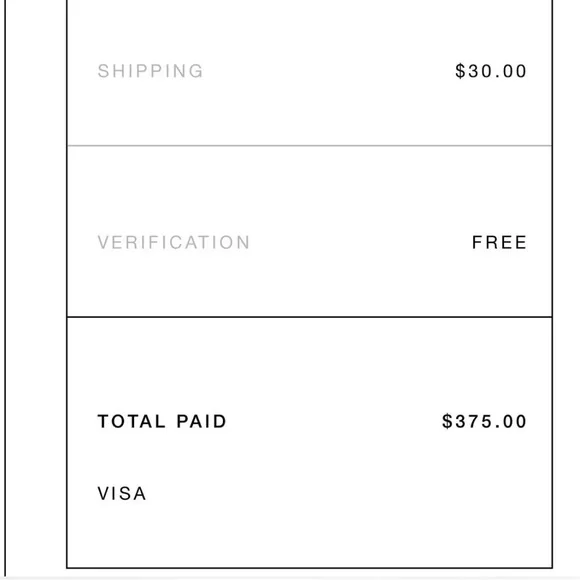The image size is (580, 580).
Task: Click the VERIFICATION label
Action: (173, 242)
